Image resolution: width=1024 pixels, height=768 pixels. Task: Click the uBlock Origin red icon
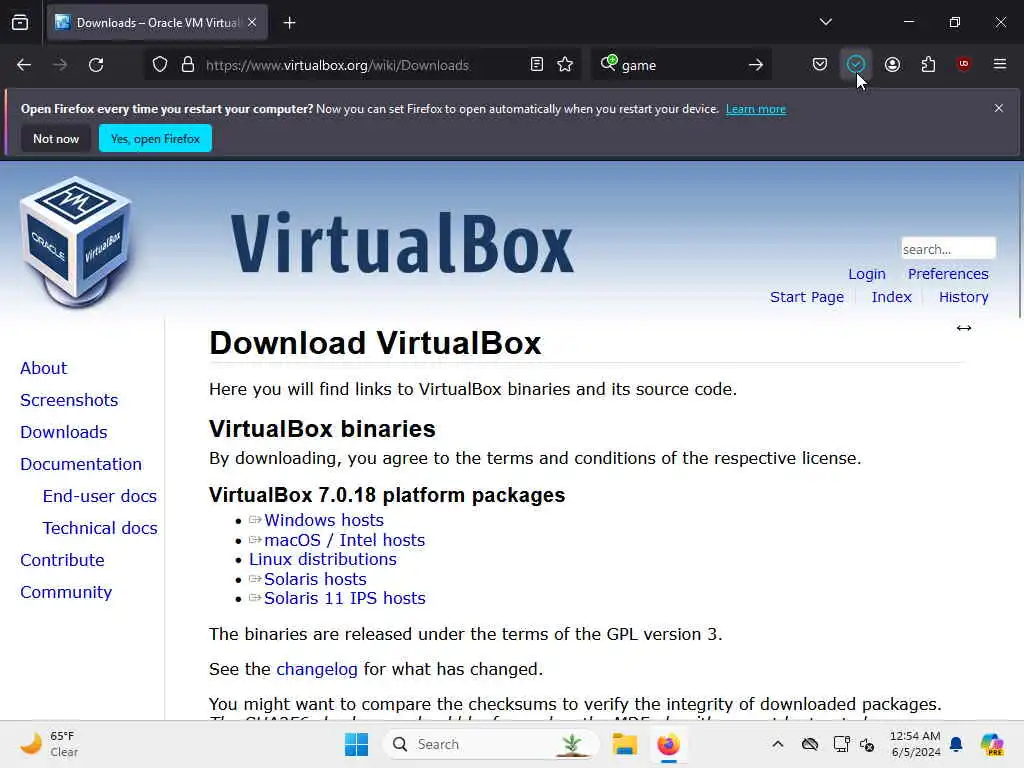(964, 64)
